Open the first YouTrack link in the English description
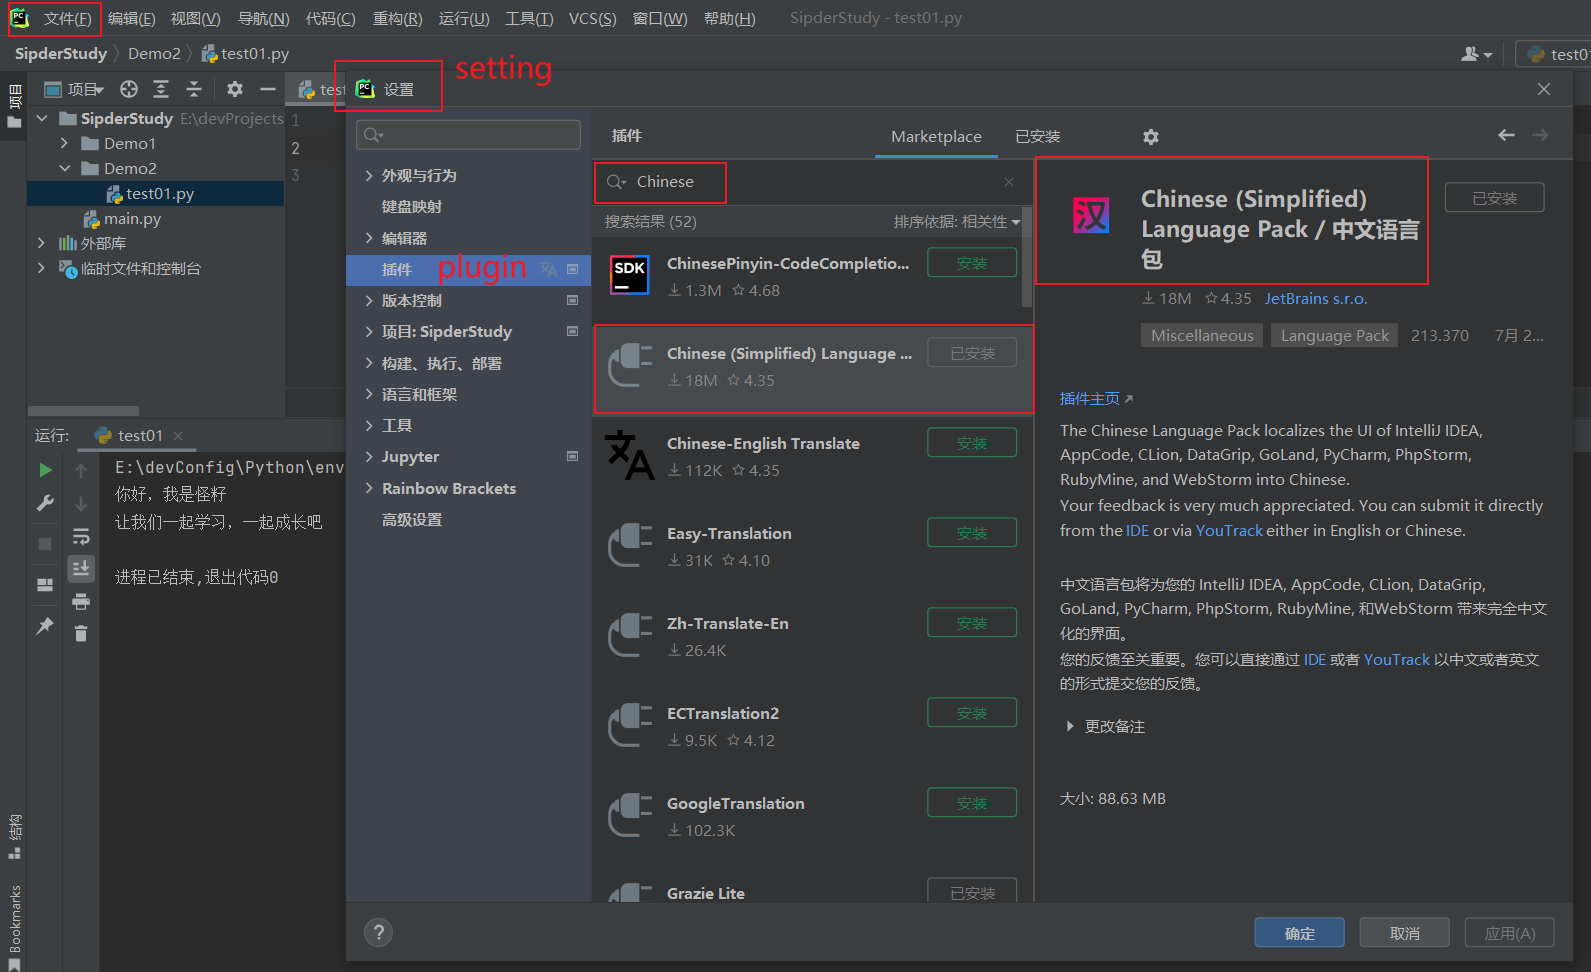The height and width of the screenshot is (972, 1591). point(1229,531)
